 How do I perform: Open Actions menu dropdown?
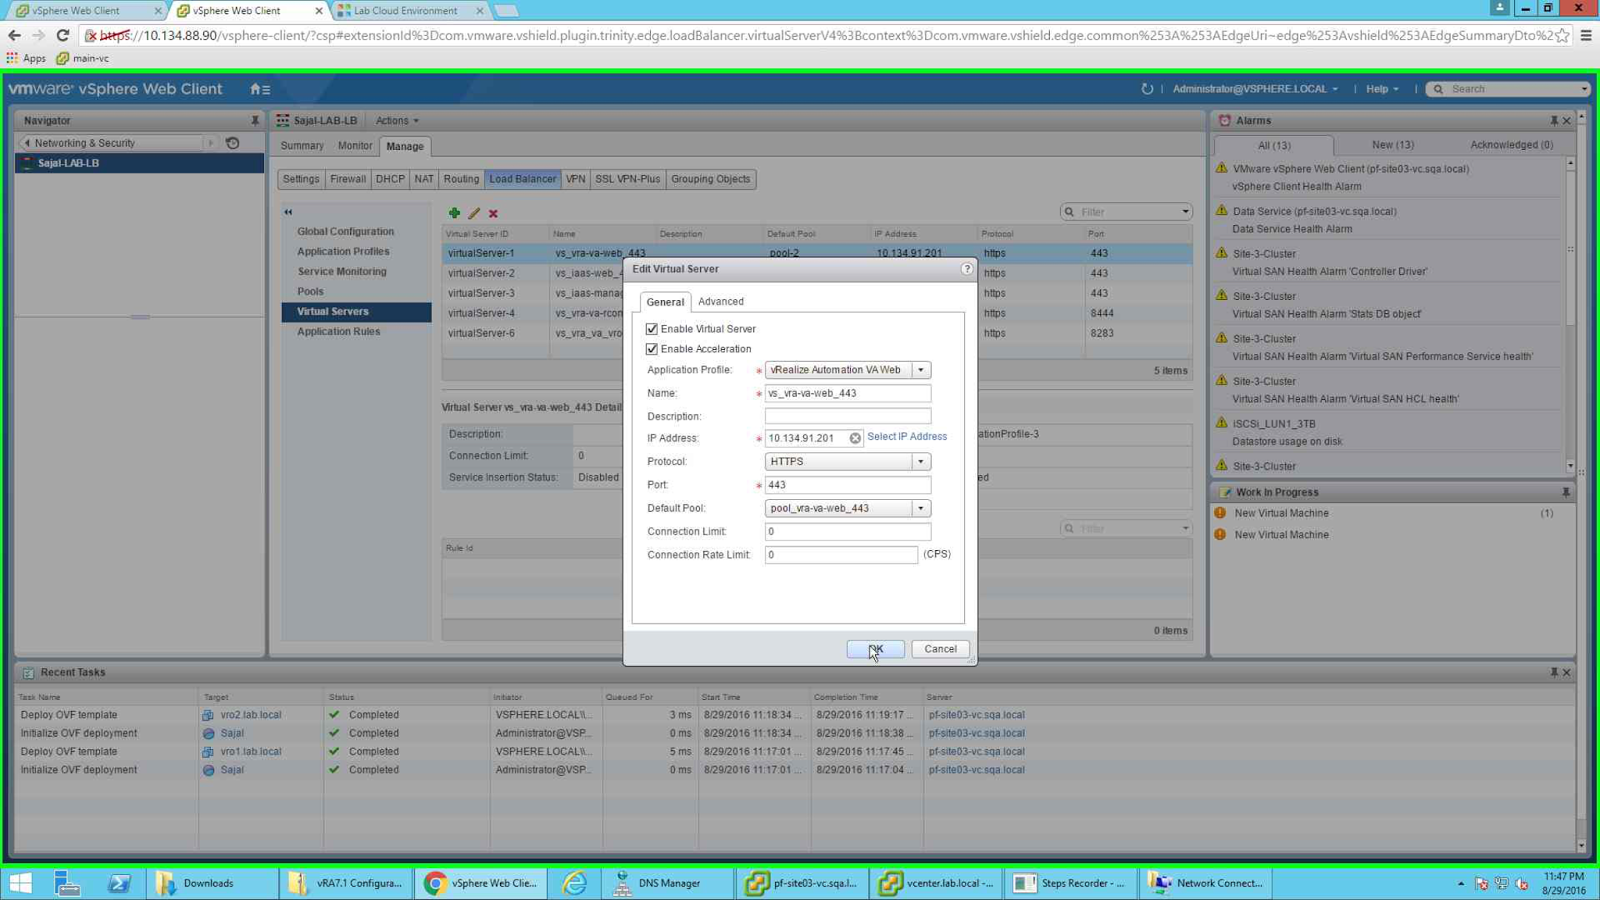click(397, 120)
